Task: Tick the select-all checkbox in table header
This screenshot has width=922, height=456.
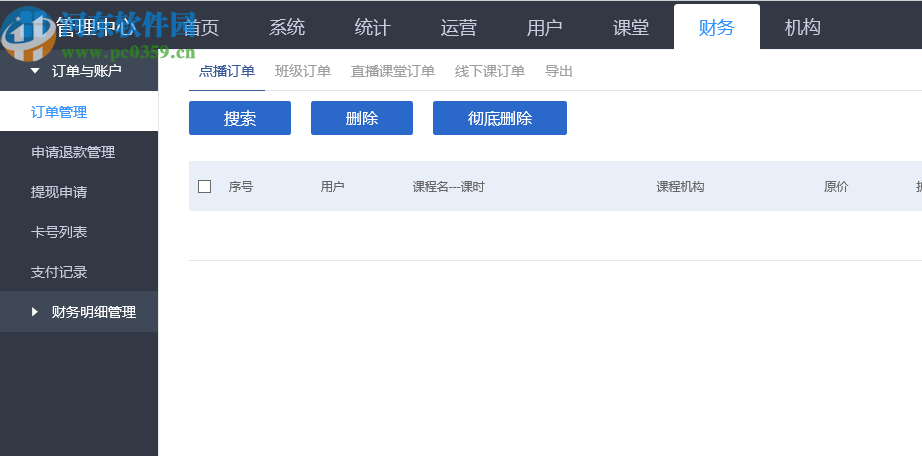Action: tap(205, 187)
